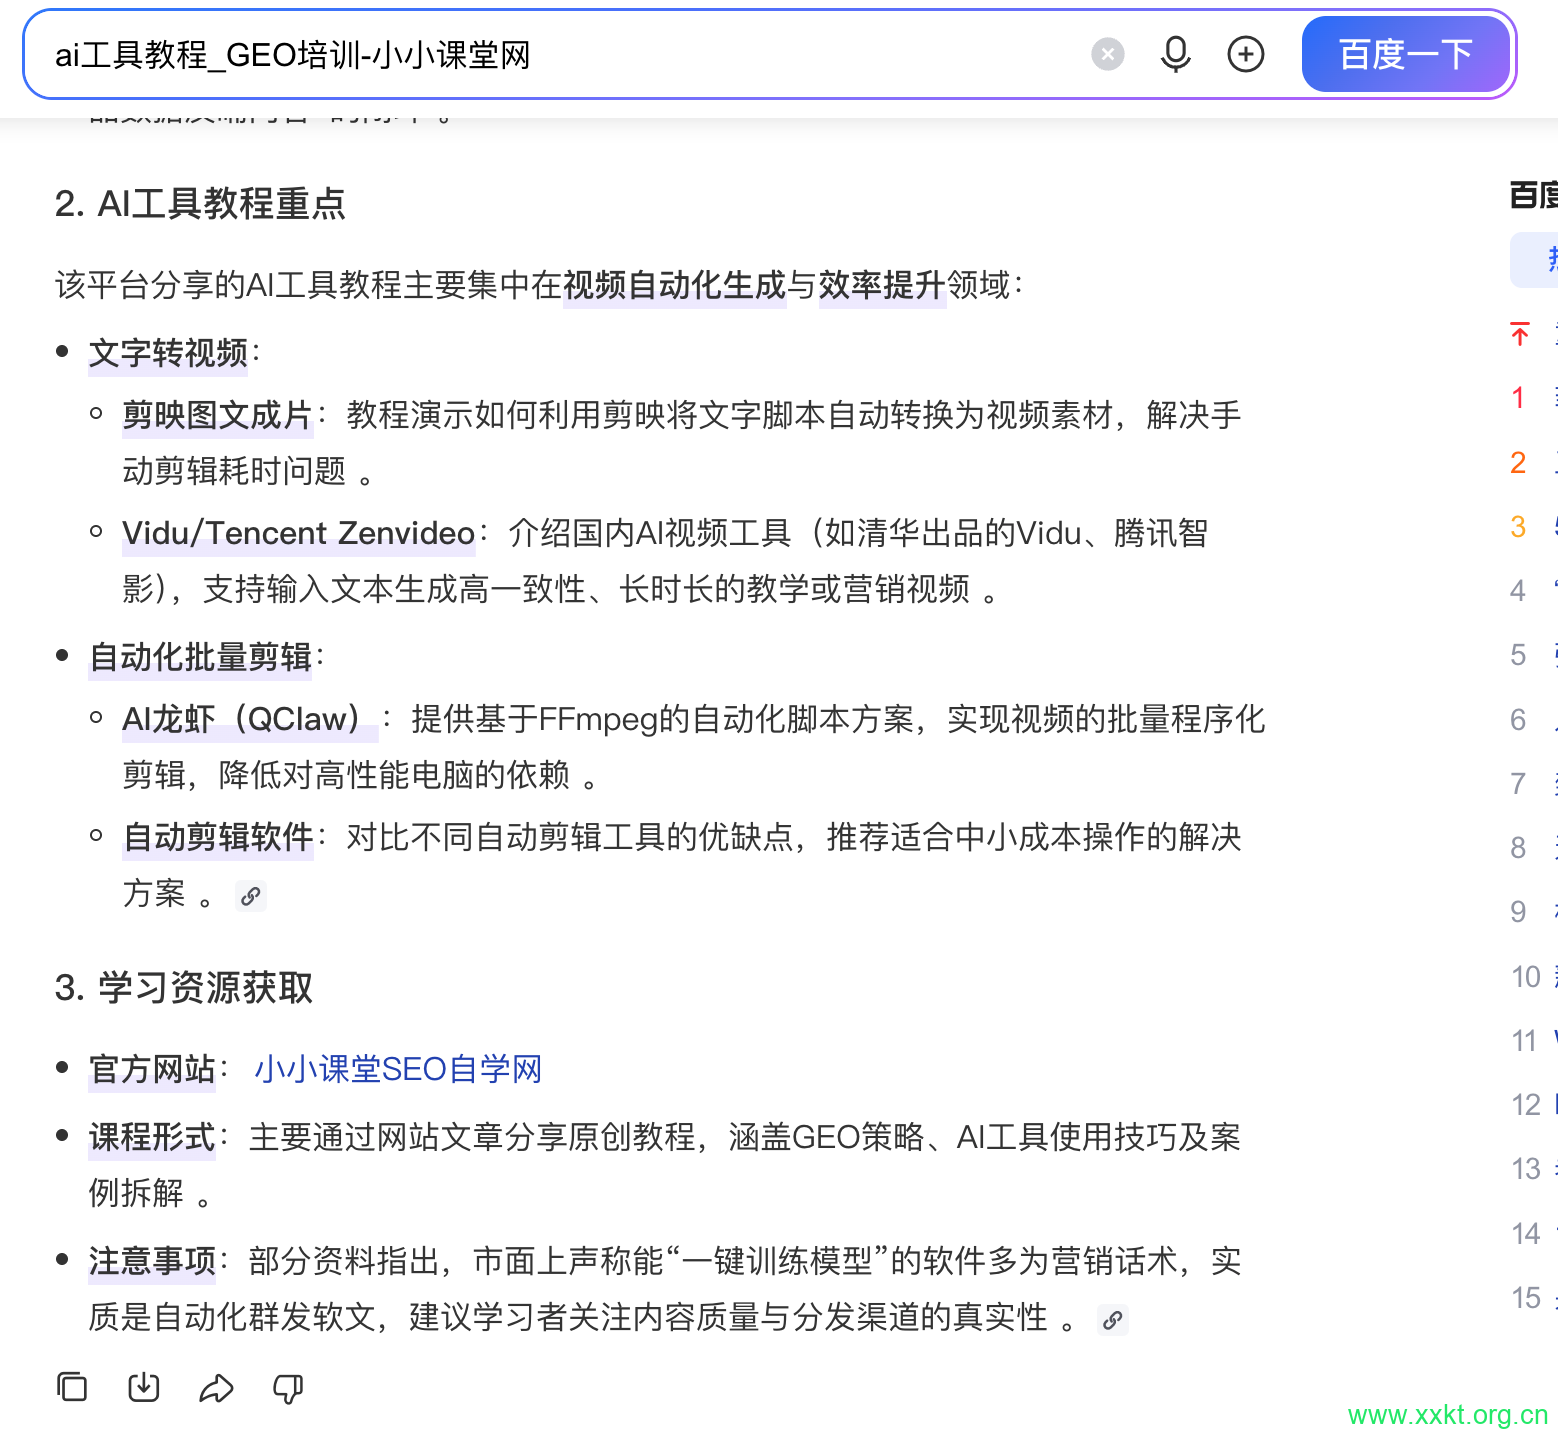The height and width of the screenshot is (1434, 1558).
Task: Share the answer with the arrow icon
Action: tap(216, 1388)
